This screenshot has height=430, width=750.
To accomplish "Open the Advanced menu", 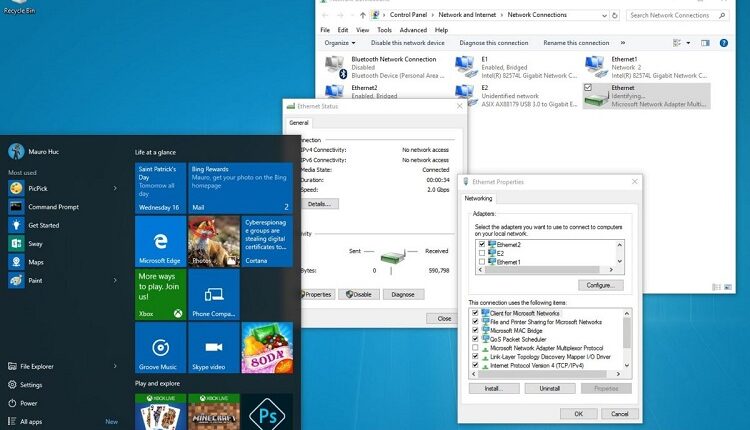I will [413, 30].
